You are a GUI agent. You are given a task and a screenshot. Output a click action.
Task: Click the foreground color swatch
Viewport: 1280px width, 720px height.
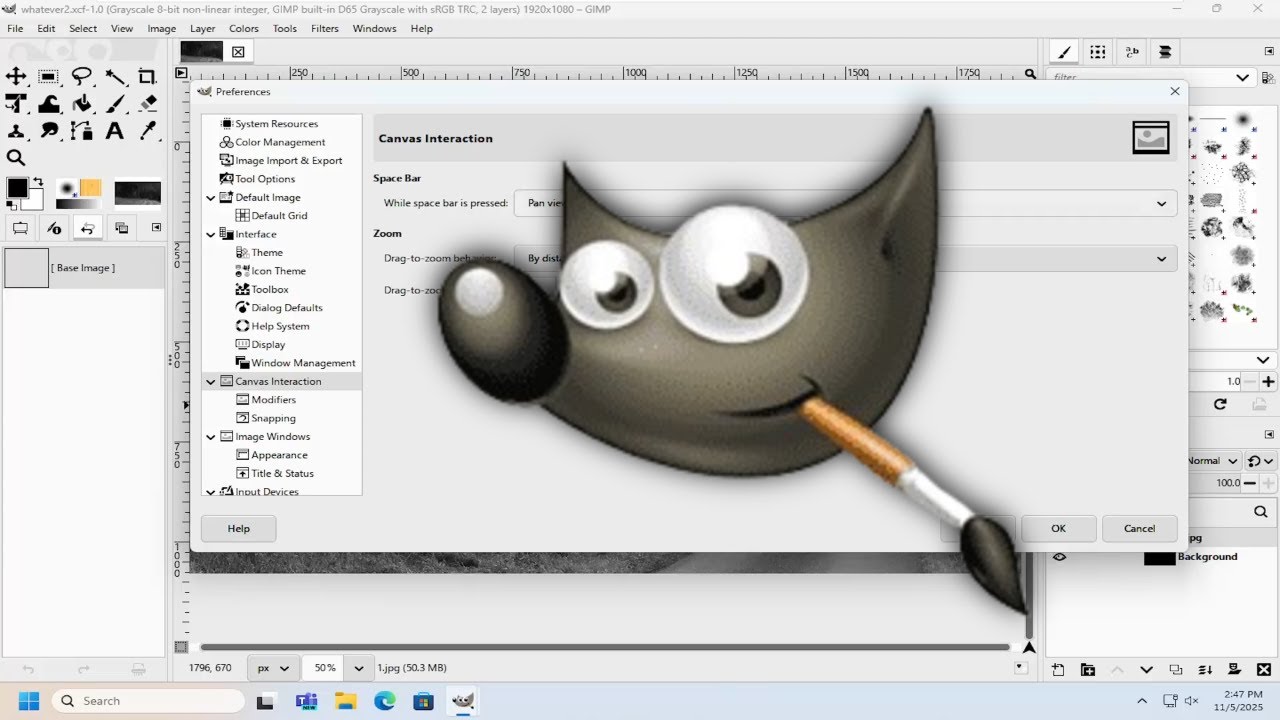point(17,188)
